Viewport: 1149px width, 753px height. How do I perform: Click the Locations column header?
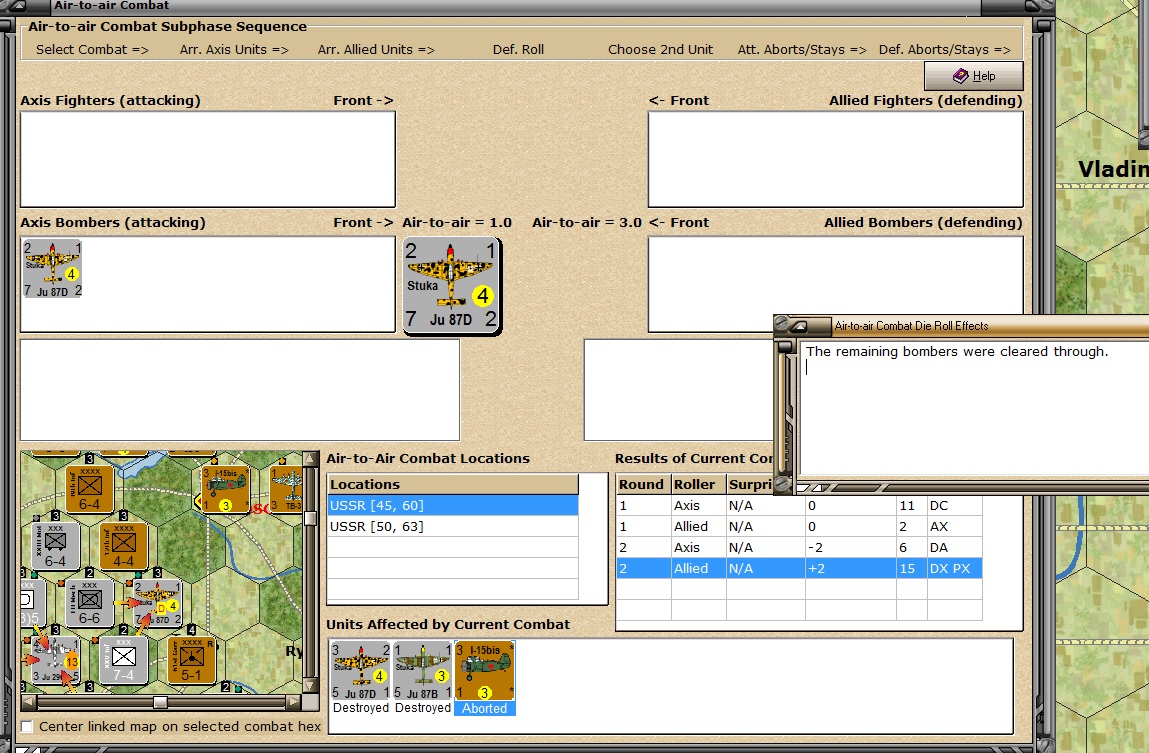pos(453,484)
